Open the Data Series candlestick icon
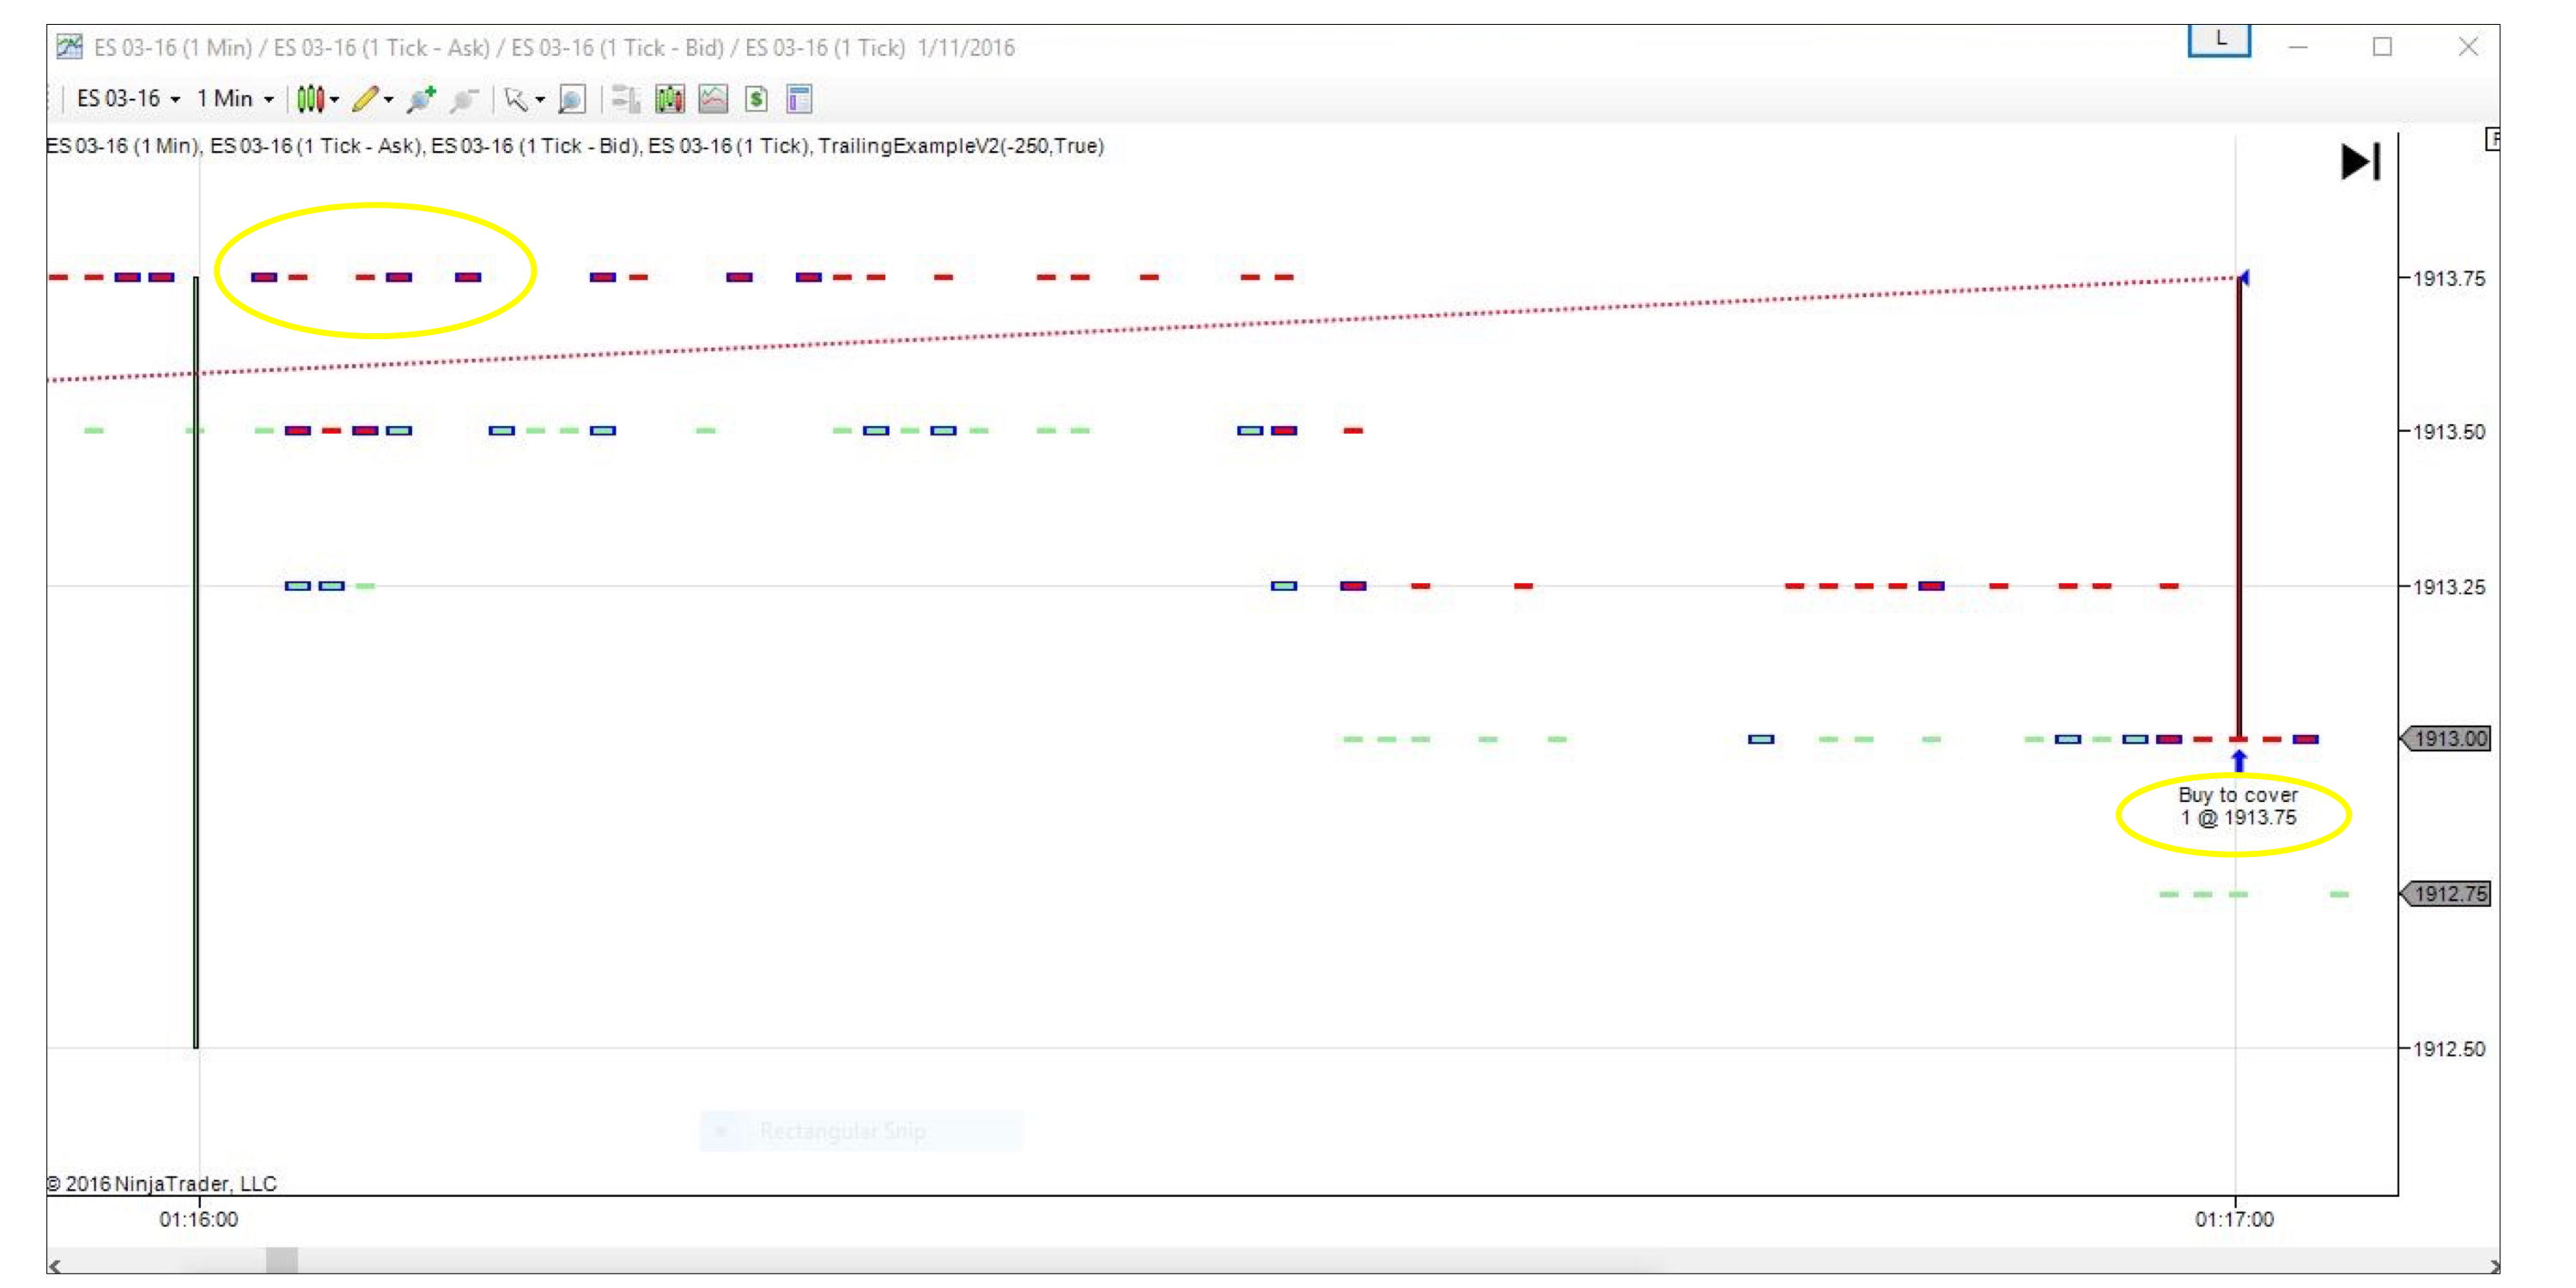2576x1288 pixels. pyautogui.click(x=669, y=99)
